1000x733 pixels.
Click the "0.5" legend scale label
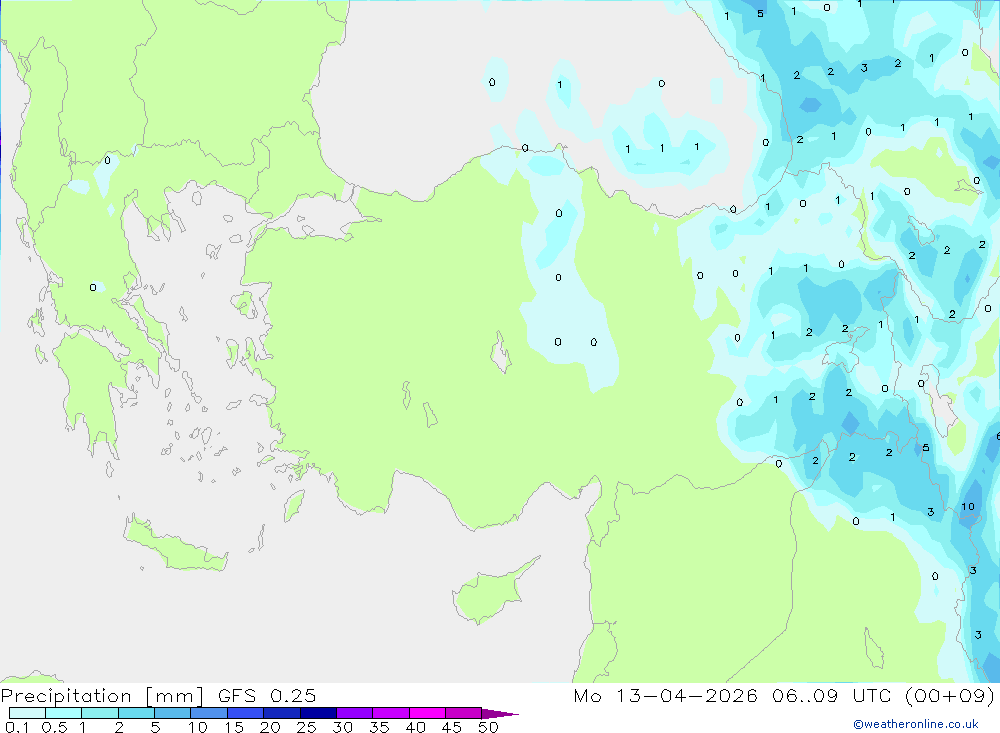click(x=54, y=727)
